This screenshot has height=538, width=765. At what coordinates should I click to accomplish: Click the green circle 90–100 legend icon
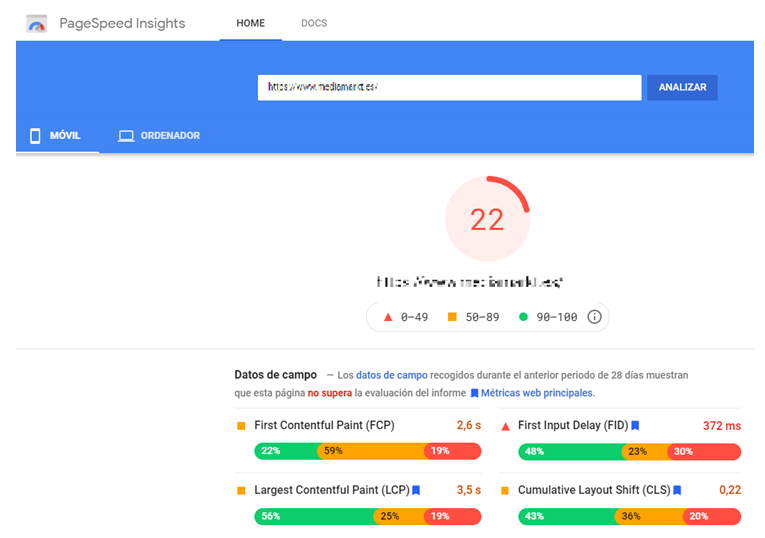(523, 317)
